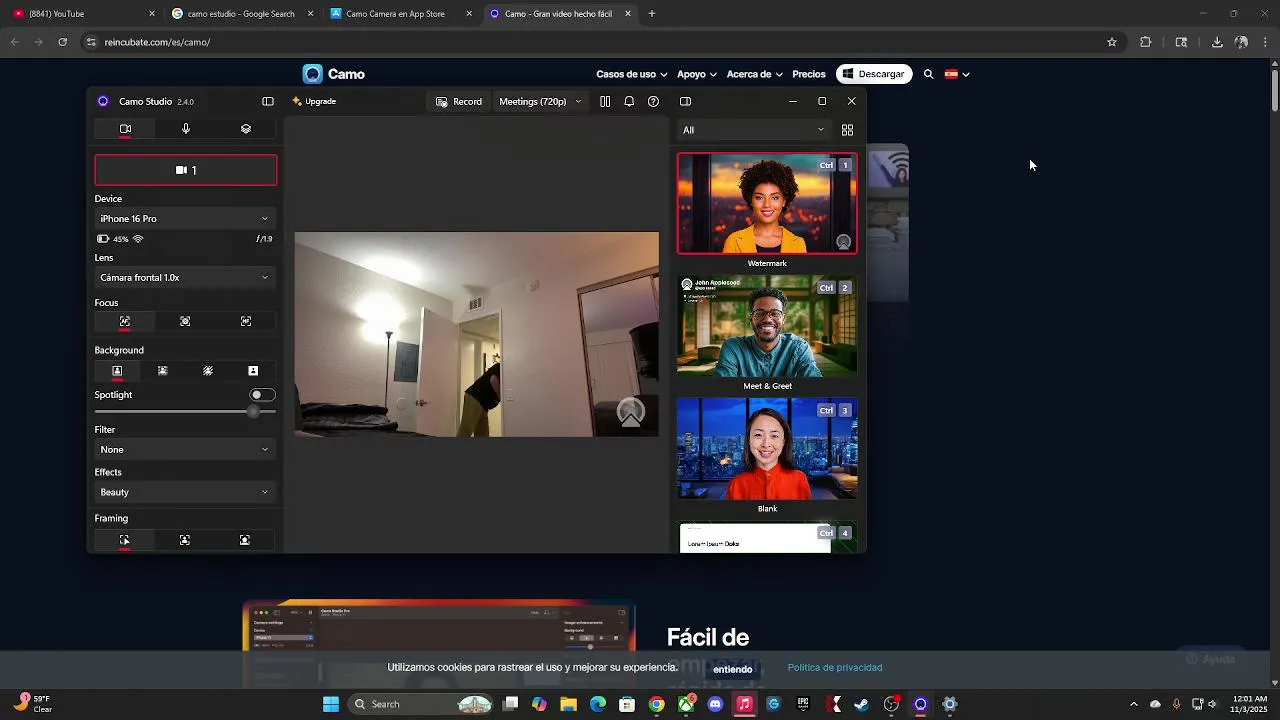Accept cookies with the entiendo button
This screenshot has height=720, width=1280.
(733, 669)
